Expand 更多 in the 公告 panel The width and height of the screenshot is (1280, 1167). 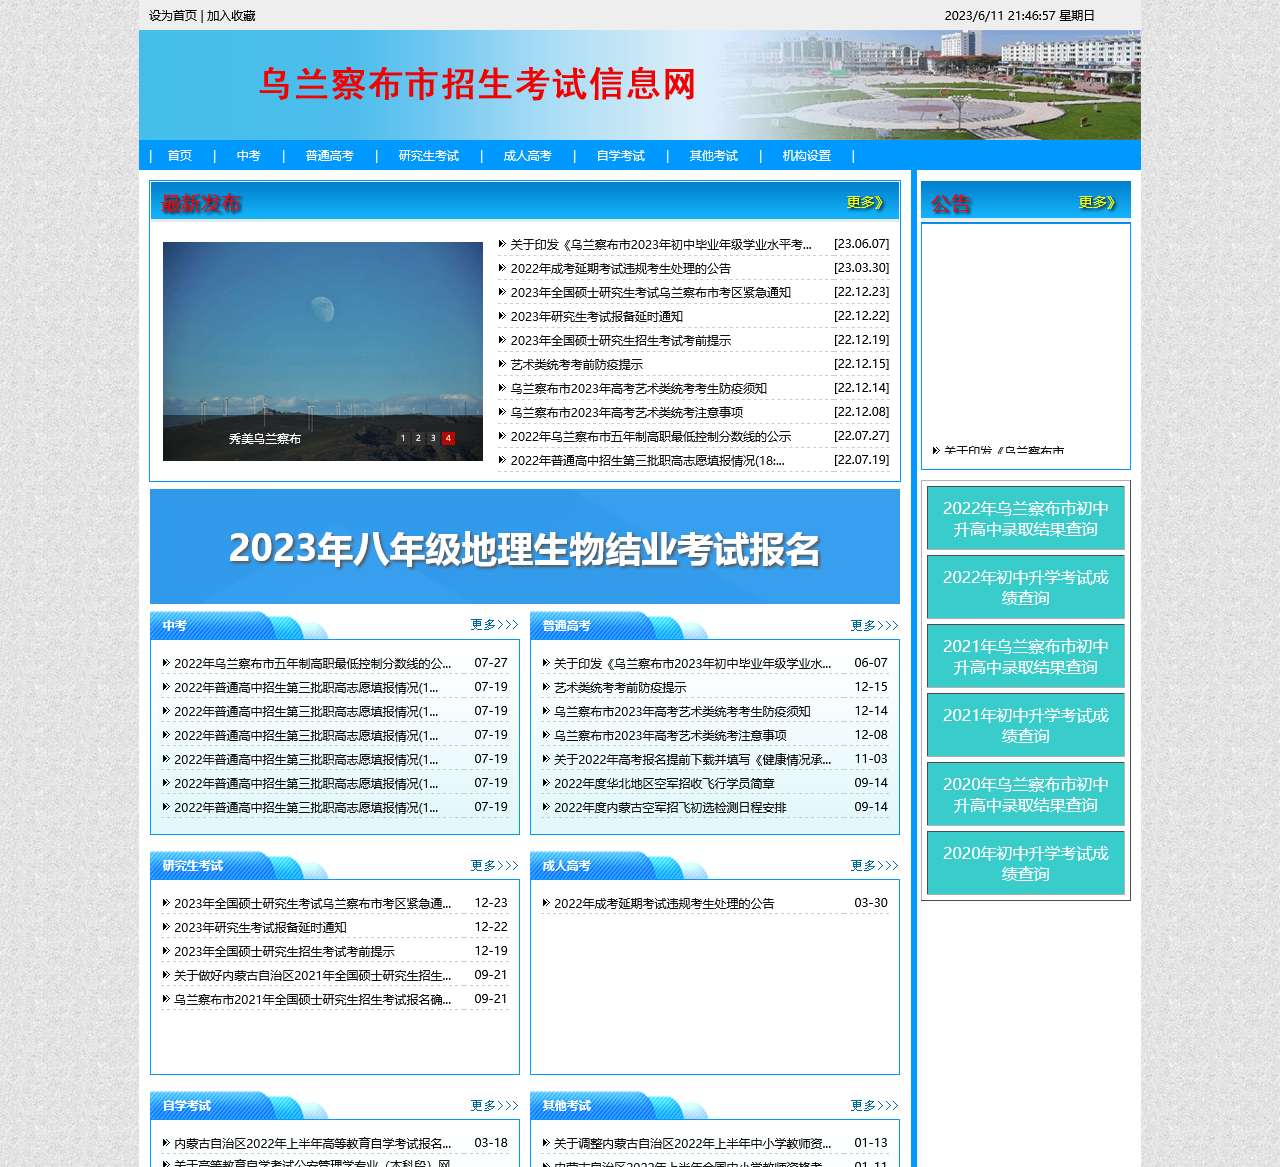click(x=1096, y=203)
